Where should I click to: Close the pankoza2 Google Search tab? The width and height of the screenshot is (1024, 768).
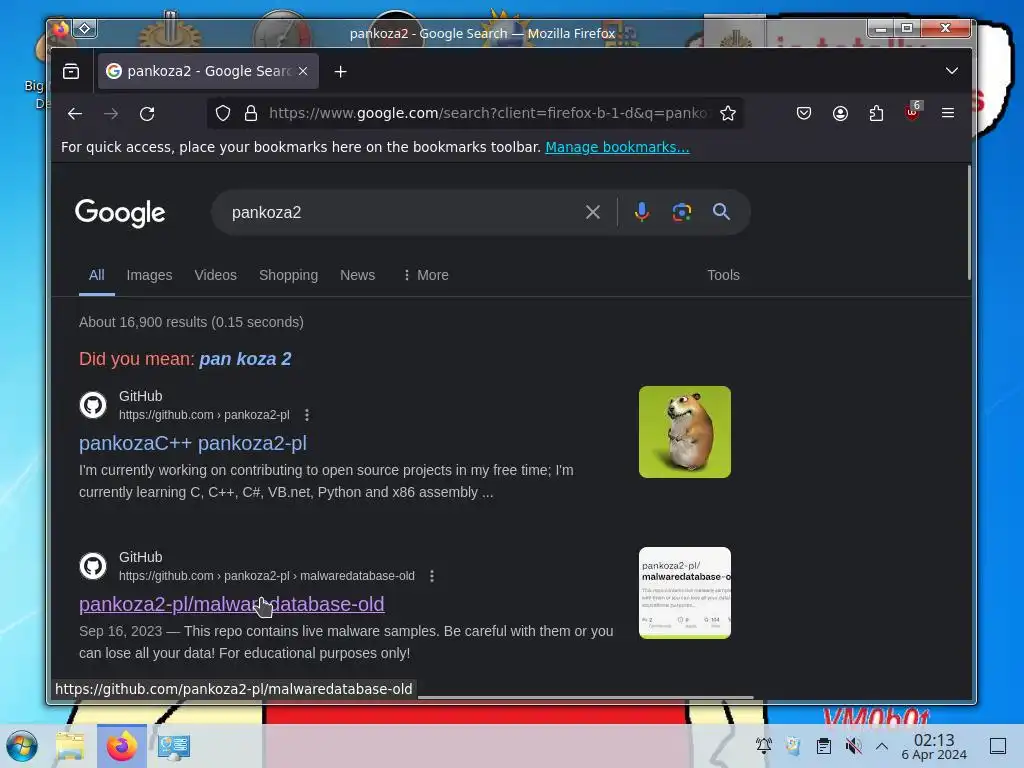(x=303, y=71)
